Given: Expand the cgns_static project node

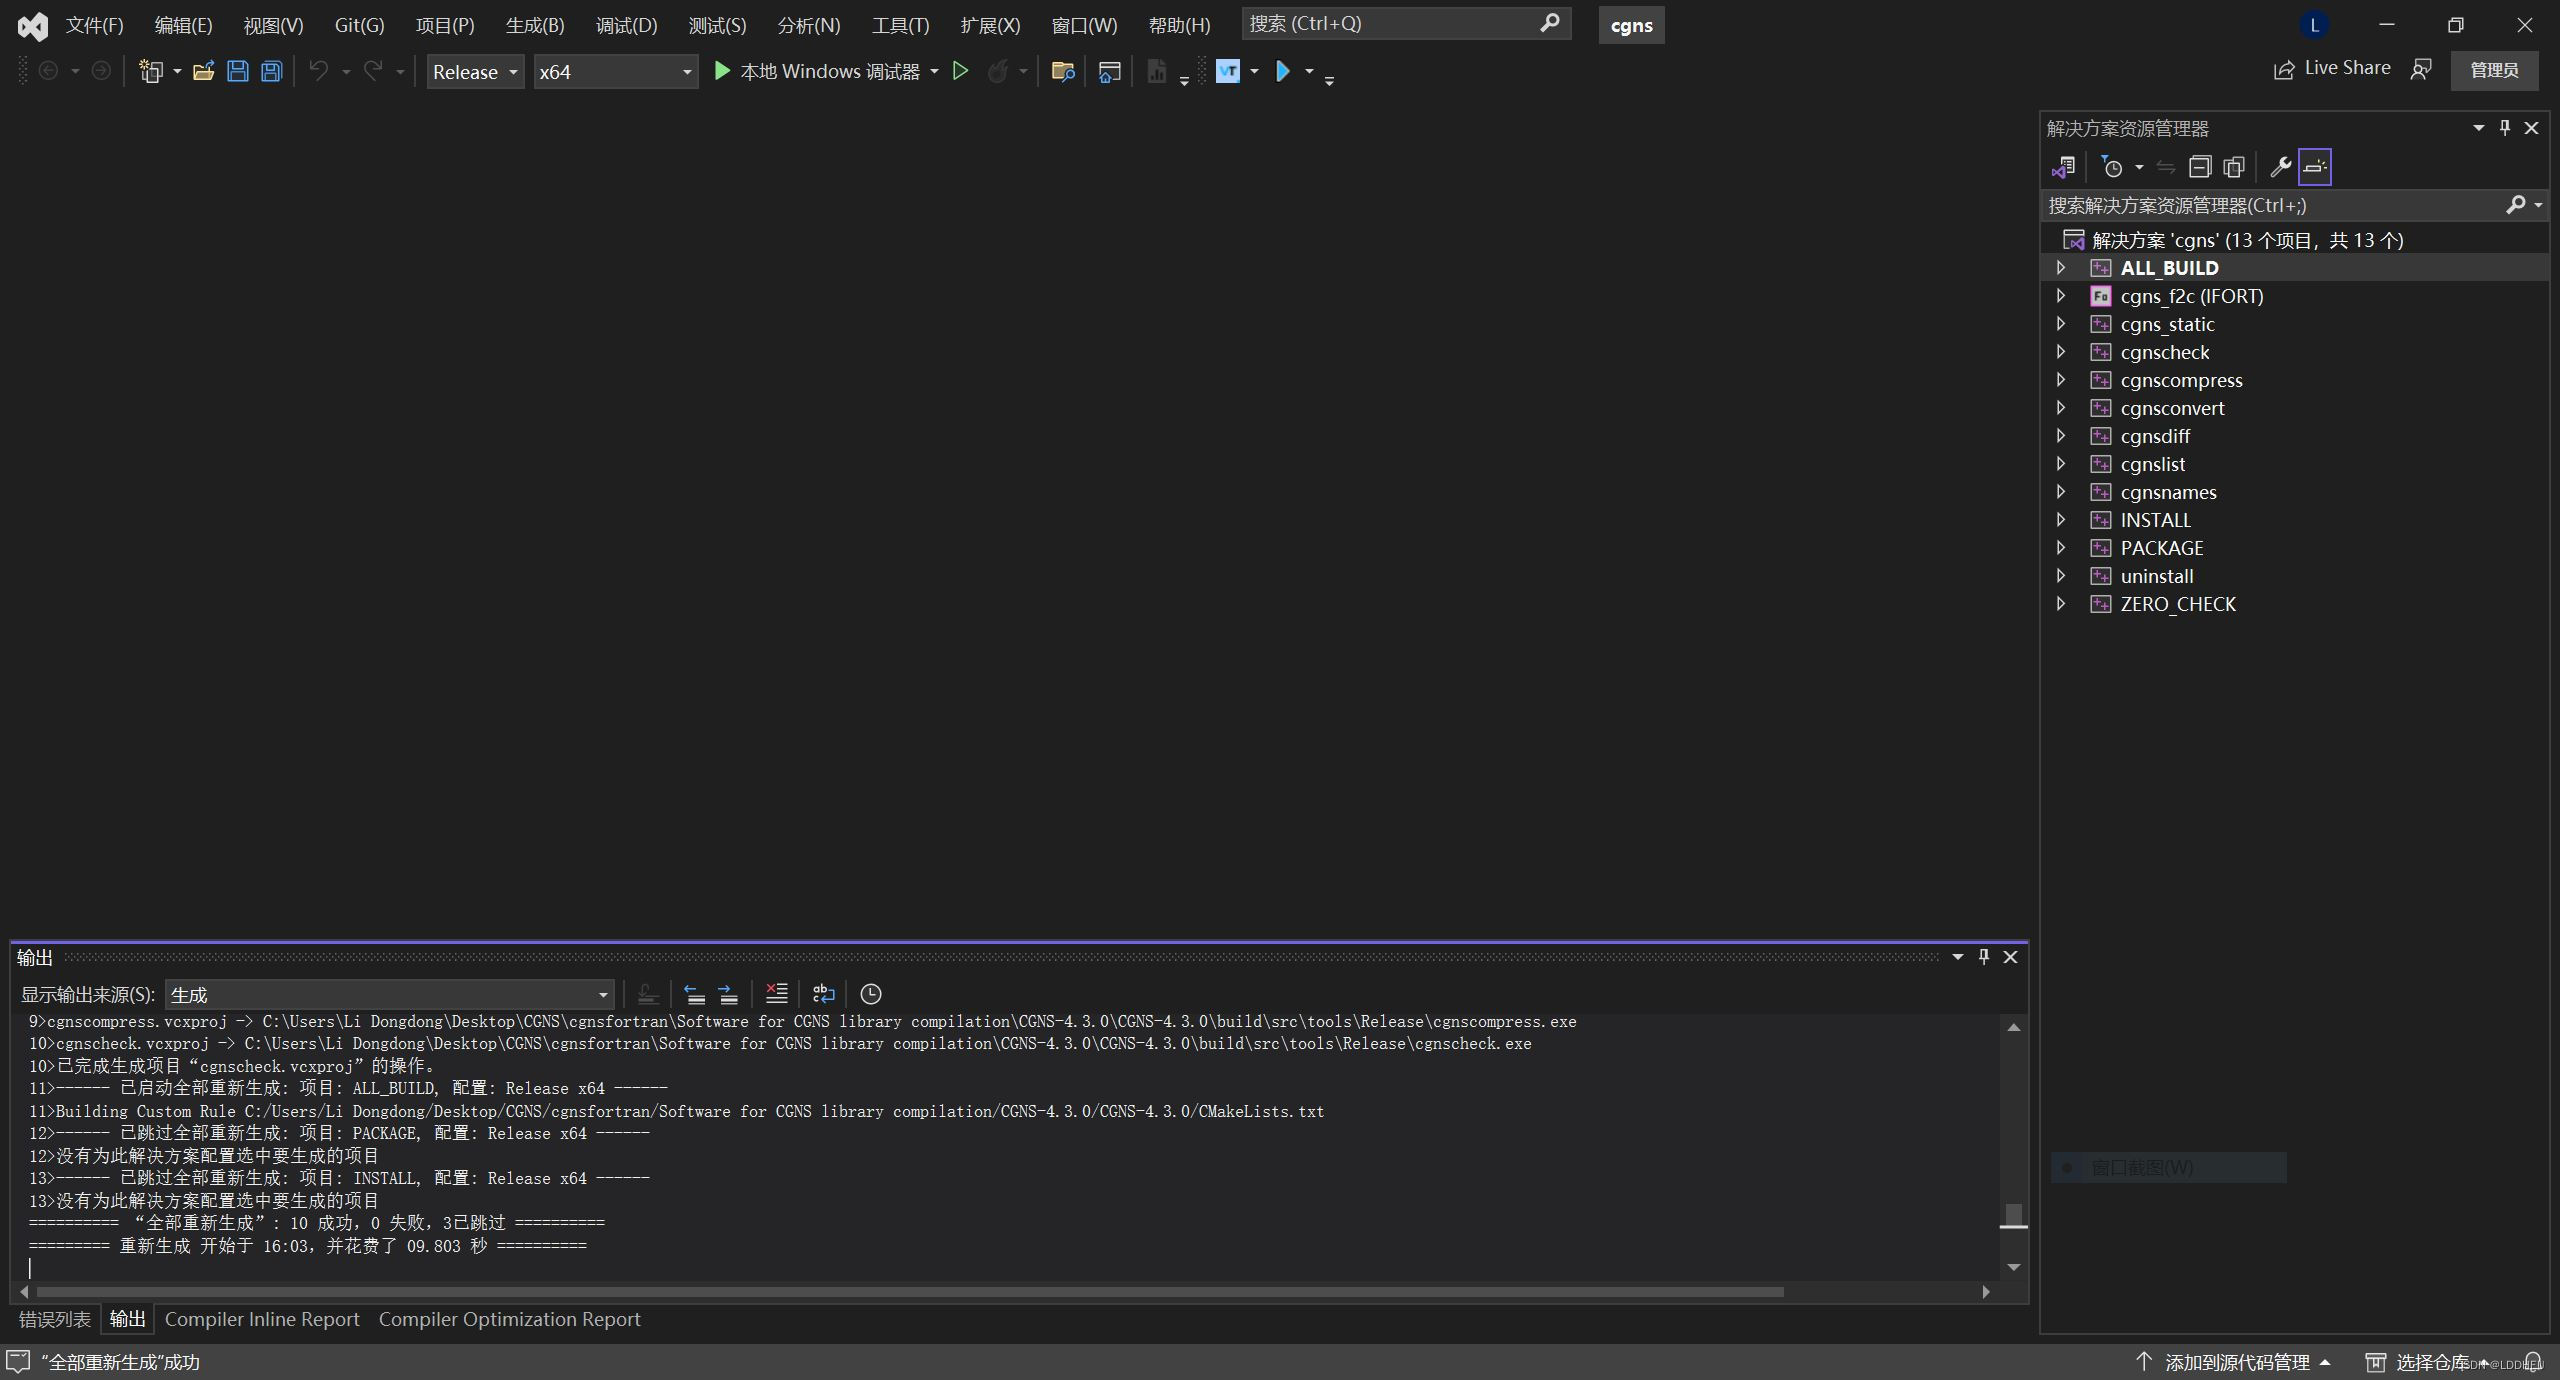Looking at the screenshot, I should (2061, 324).
